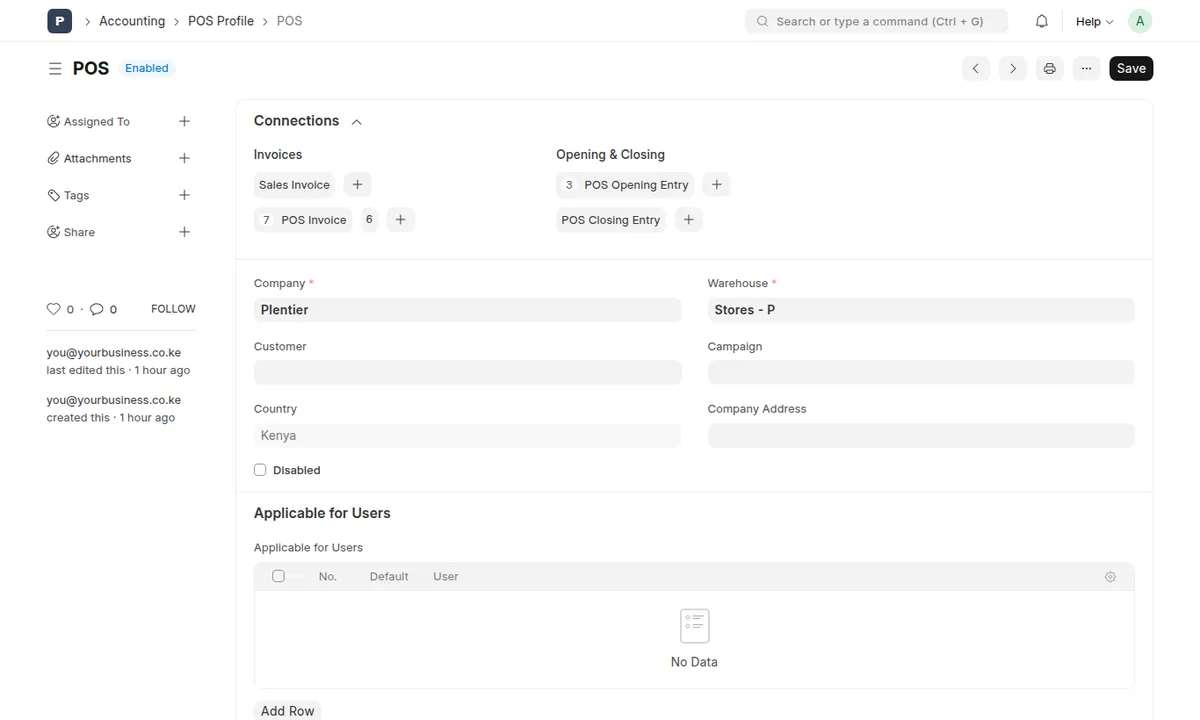Image resolution: width=1200 pixels, height=720 pixels.
Task: Open POS Closing Entry connection
Action: click(611, 220)
